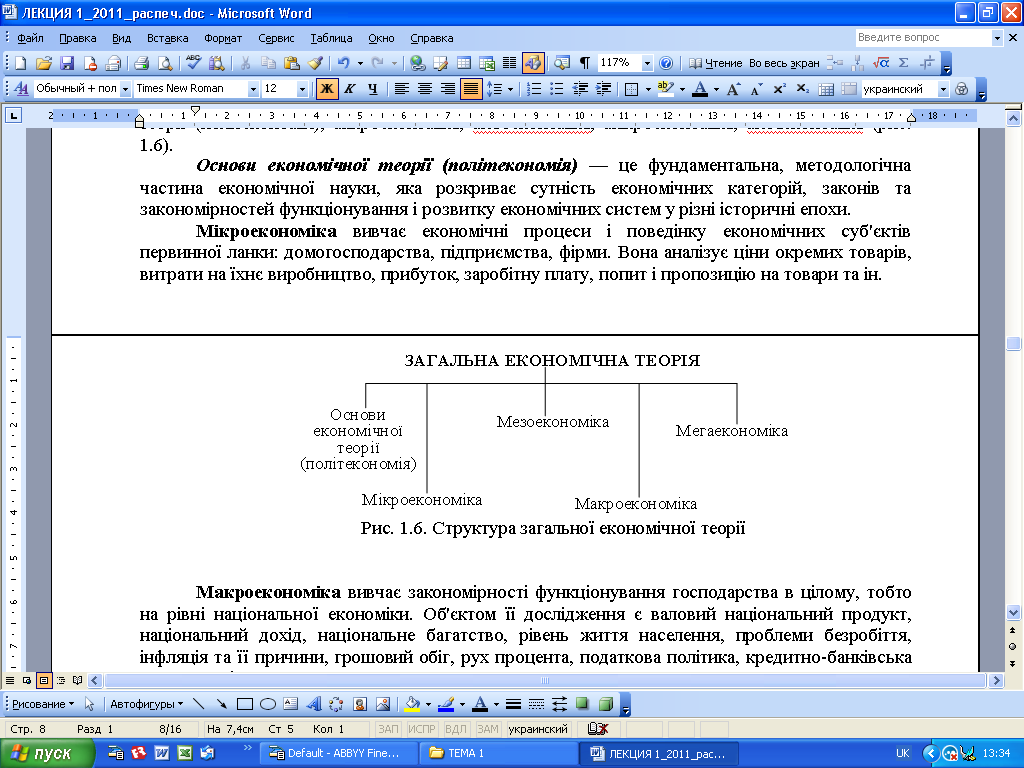Align text to the center
The width and height of the screenshot is (1024, 768).
pos(424,89)
